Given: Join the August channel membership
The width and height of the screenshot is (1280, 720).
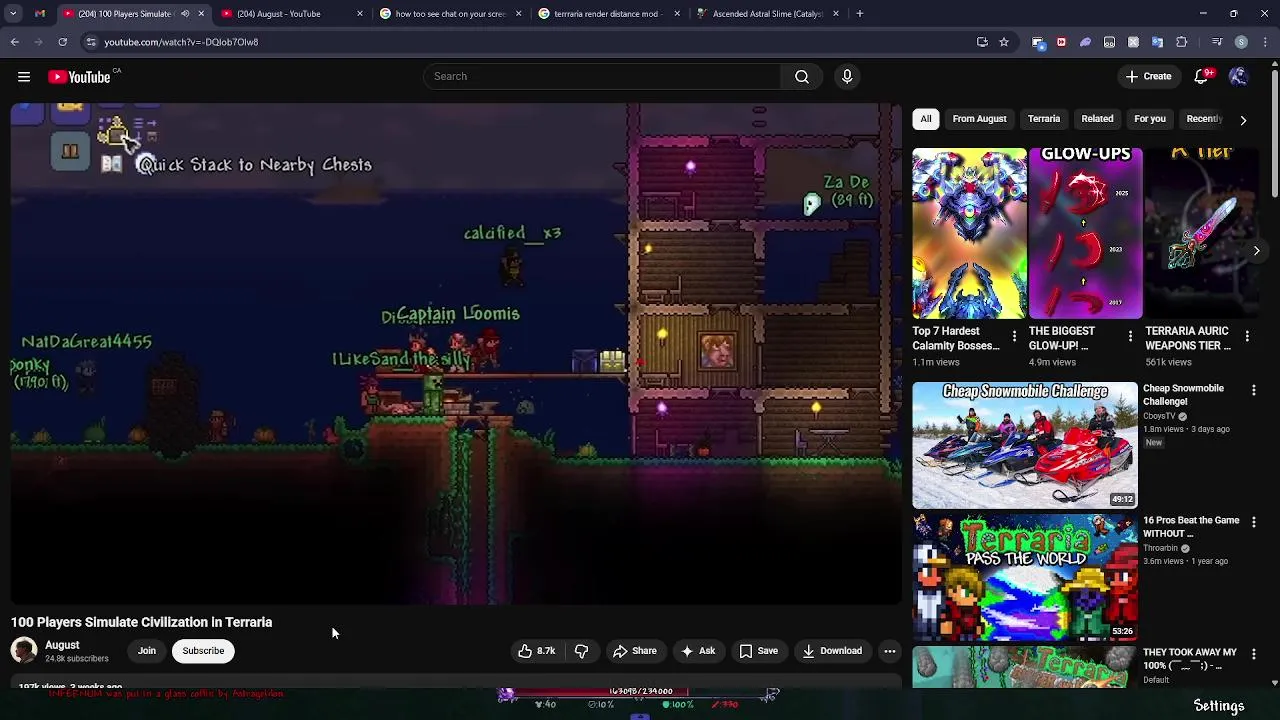Looking at the screenshot, I should (x=147, y=651).
